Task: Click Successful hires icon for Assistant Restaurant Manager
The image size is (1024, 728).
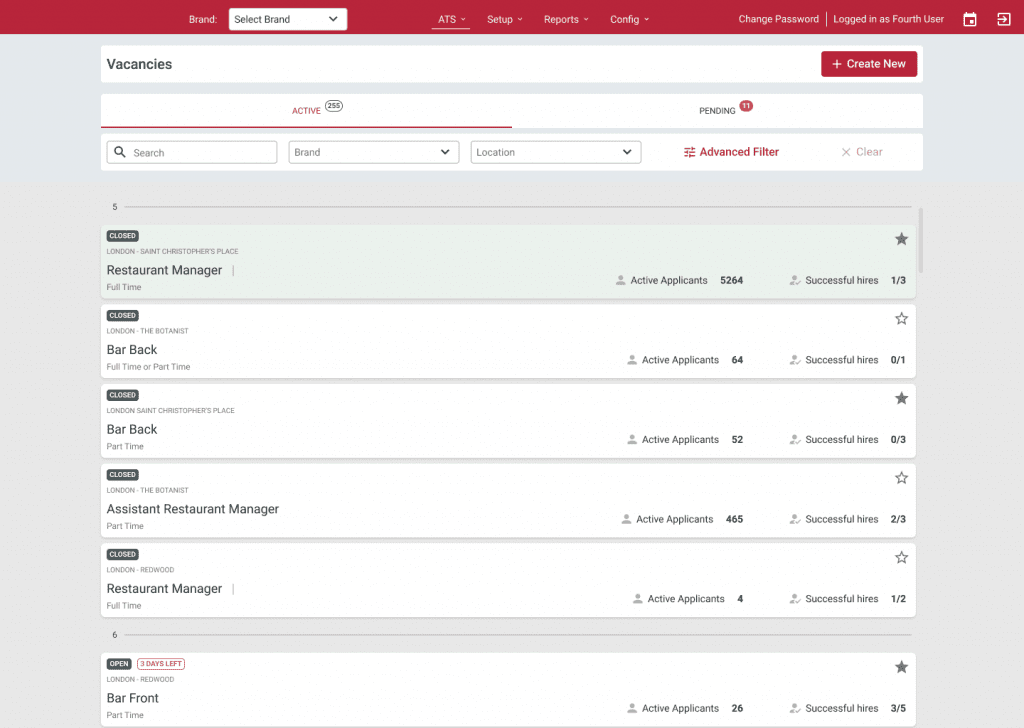Action: [795, 519]
